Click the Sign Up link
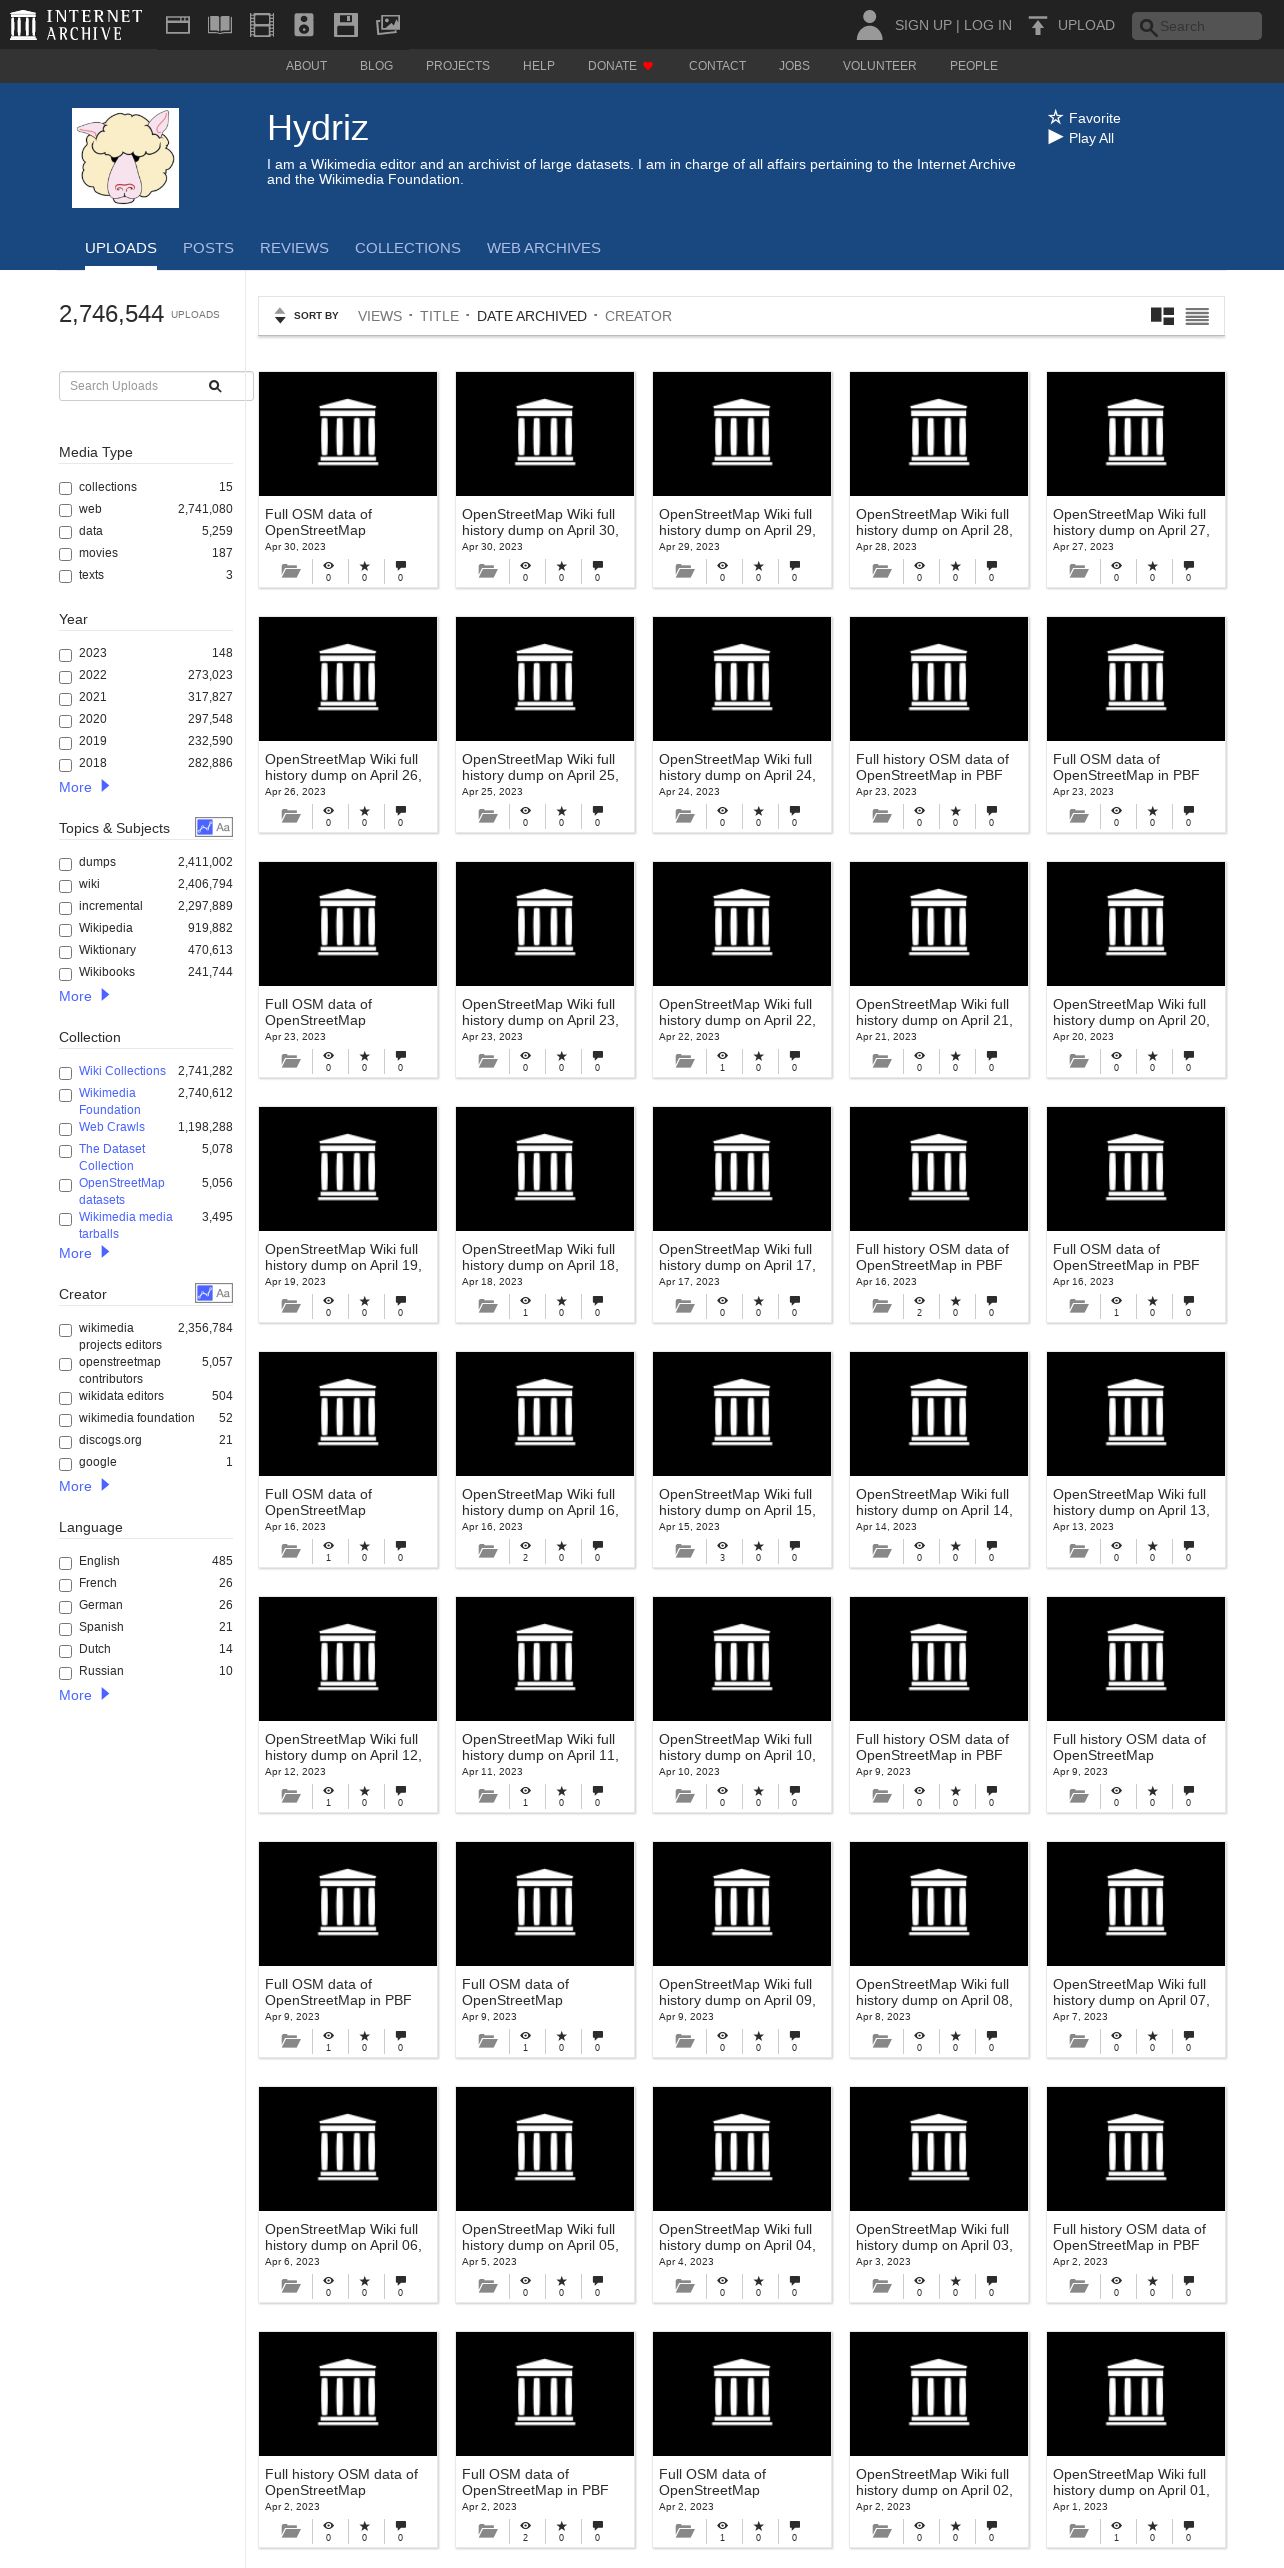Viewport: 1284px width, 2568px height. 923,25
